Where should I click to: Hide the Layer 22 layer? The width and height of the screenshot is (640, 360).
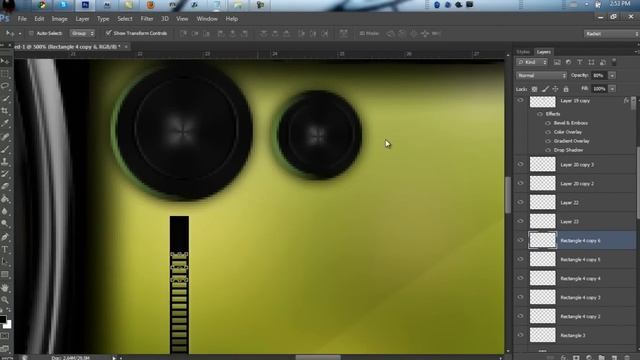point(520,202)
